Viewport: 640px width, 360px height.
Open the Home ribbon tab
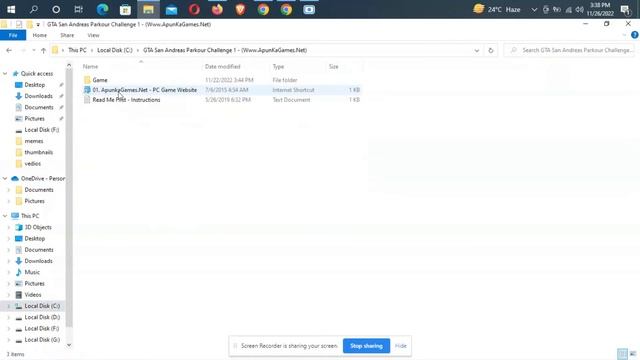[x=40, y=36]
